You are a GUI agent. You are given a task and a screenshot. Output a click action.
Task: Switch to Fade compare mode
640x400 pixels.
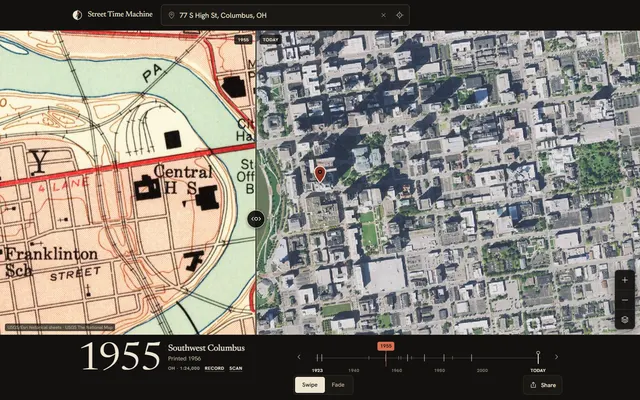(x=338, y=385)
